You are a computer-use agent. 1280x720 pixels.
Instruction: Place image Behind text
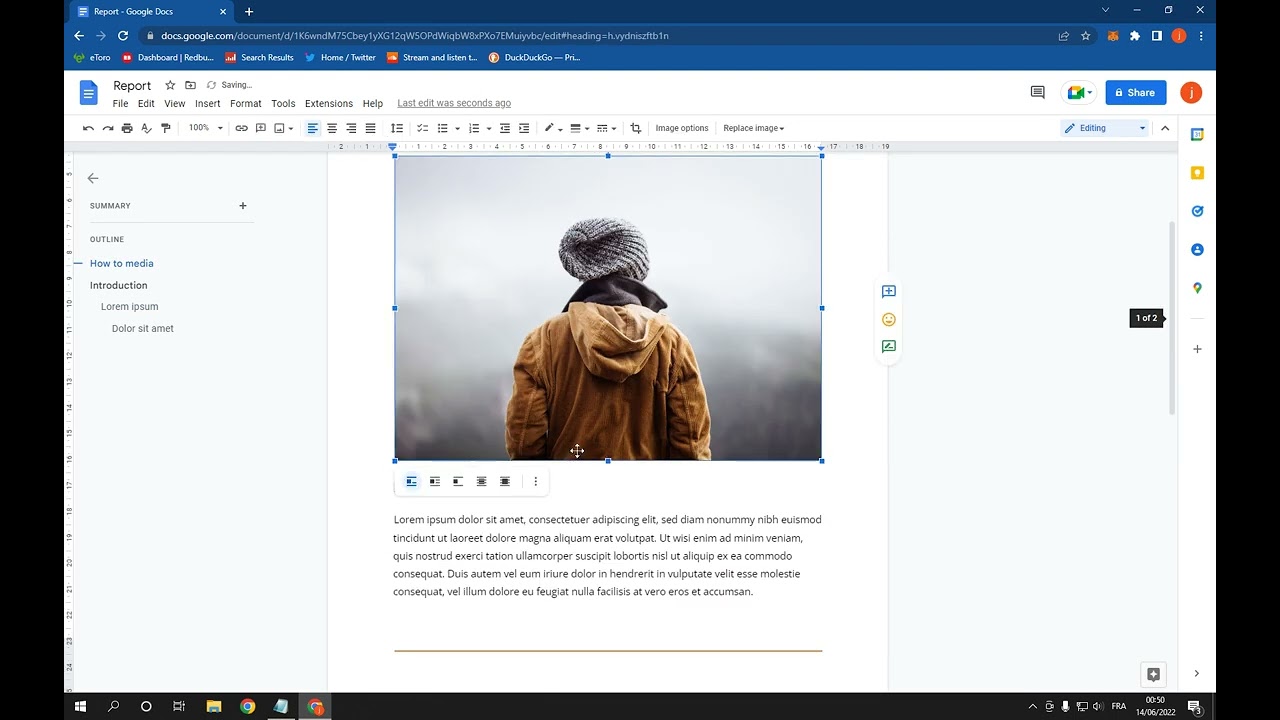point(481,481)
